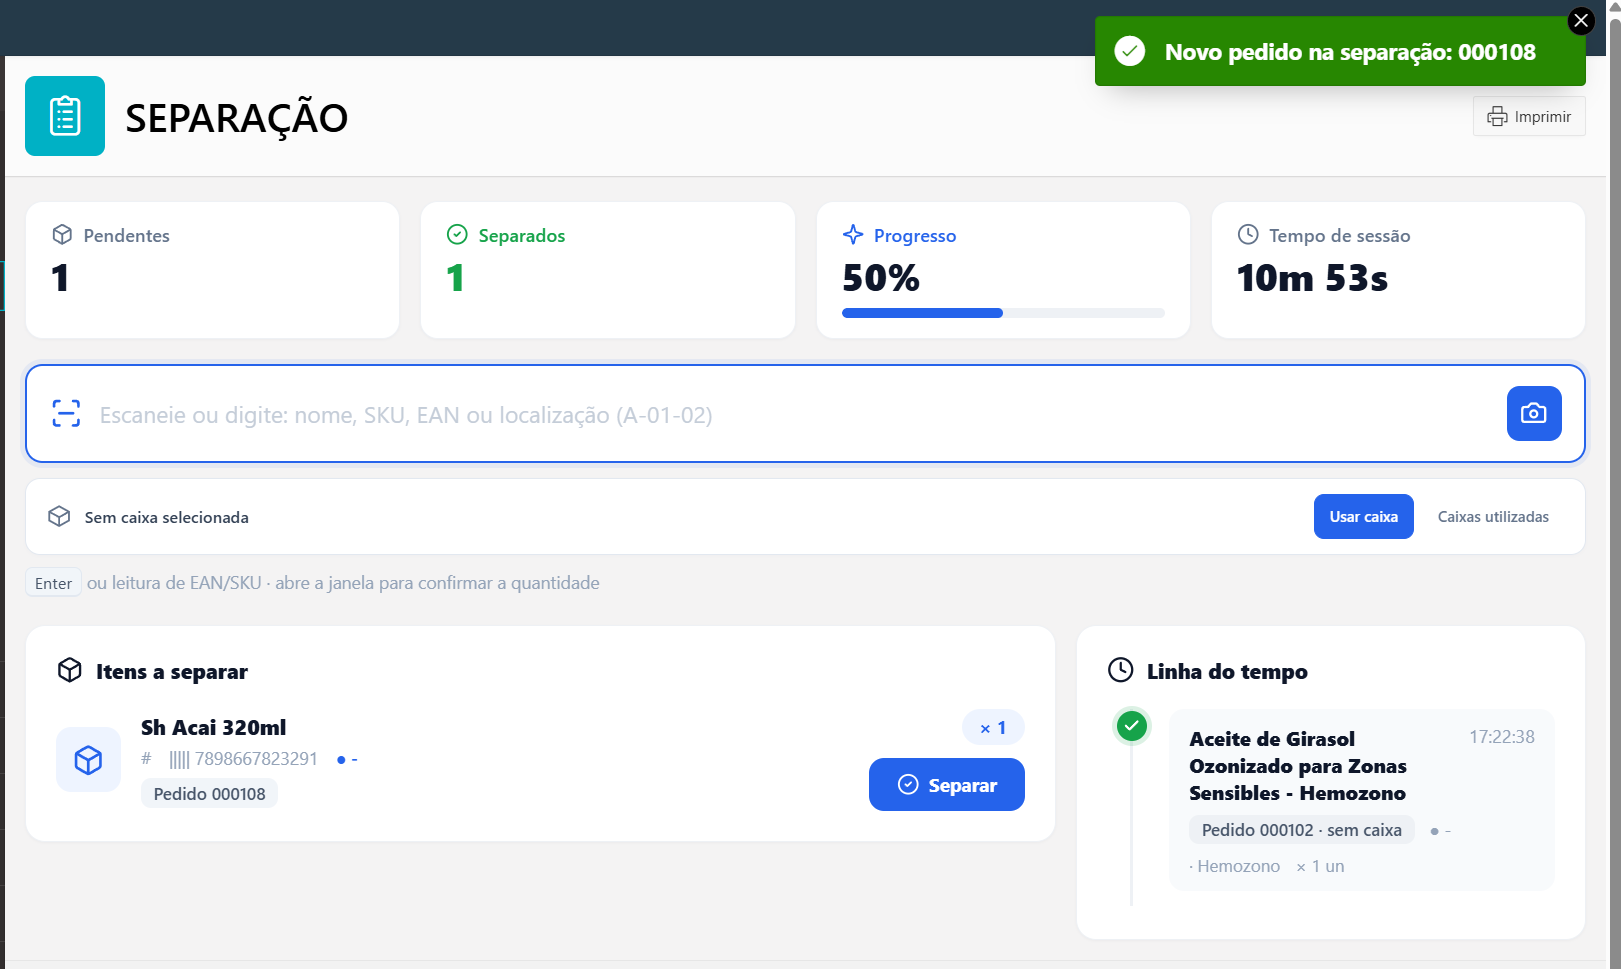Click the progress bar at 50%
Image resolution: width=1621 pixels, height=969 pixels.
tap(1003, 313)
